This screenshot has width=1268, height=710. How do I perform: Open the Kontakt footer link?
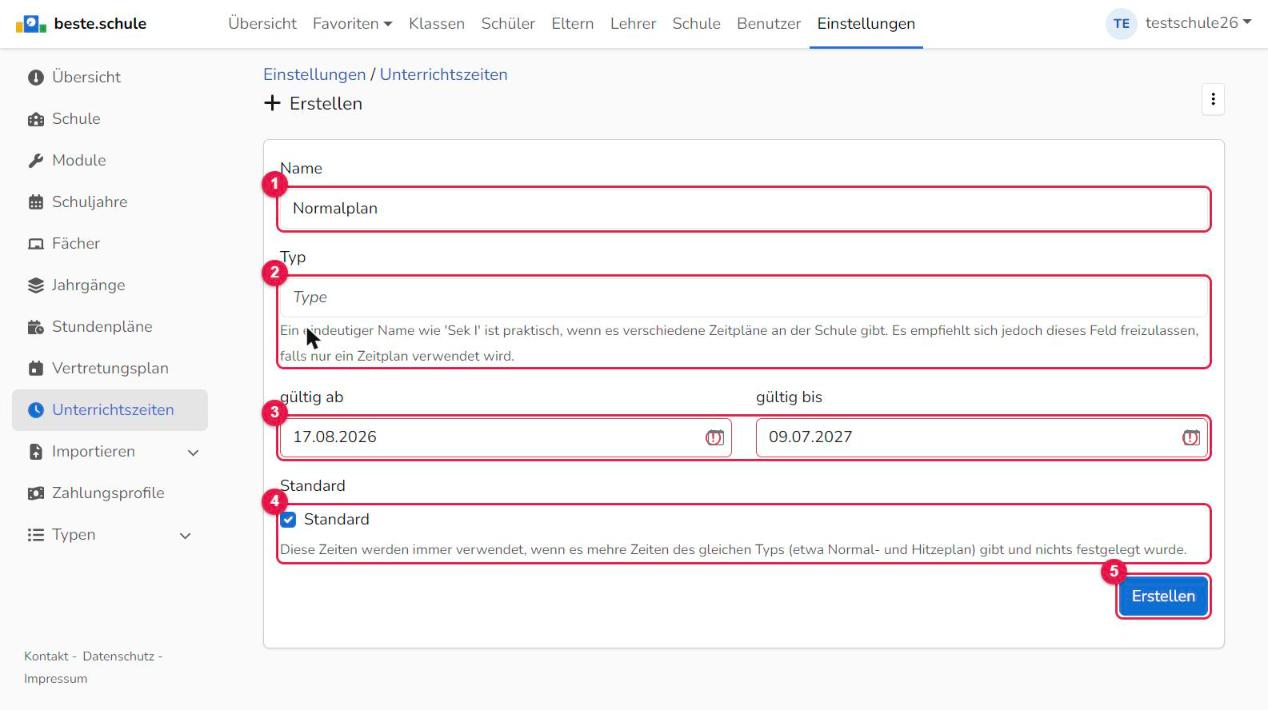coord(47,656)
